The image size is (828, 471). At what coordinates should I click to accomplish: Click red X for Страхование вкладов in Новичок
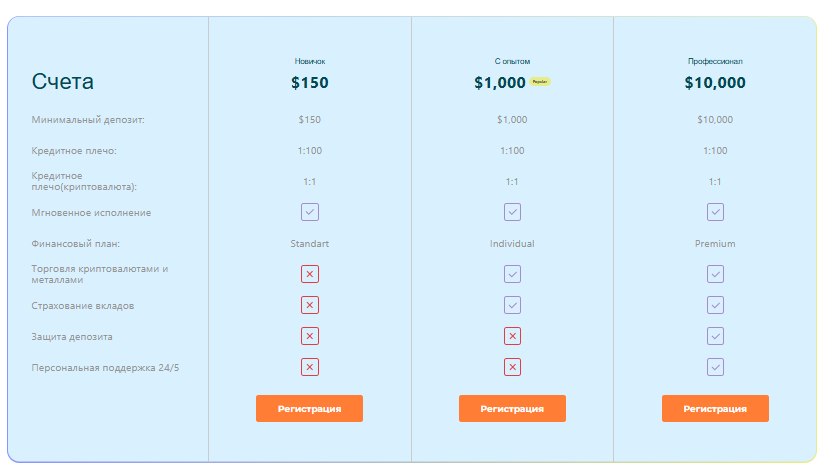tap(310, 305)
